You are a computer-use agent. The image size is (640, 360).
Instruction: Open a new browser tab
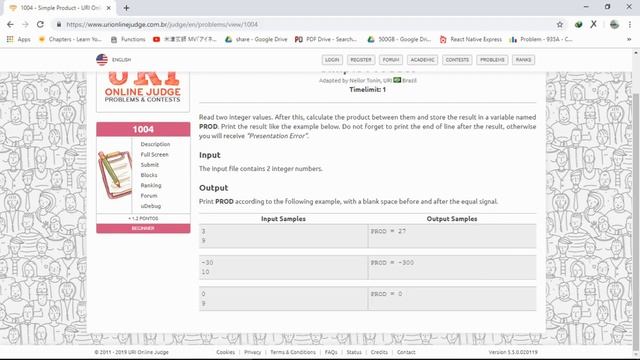coord(126,8)
